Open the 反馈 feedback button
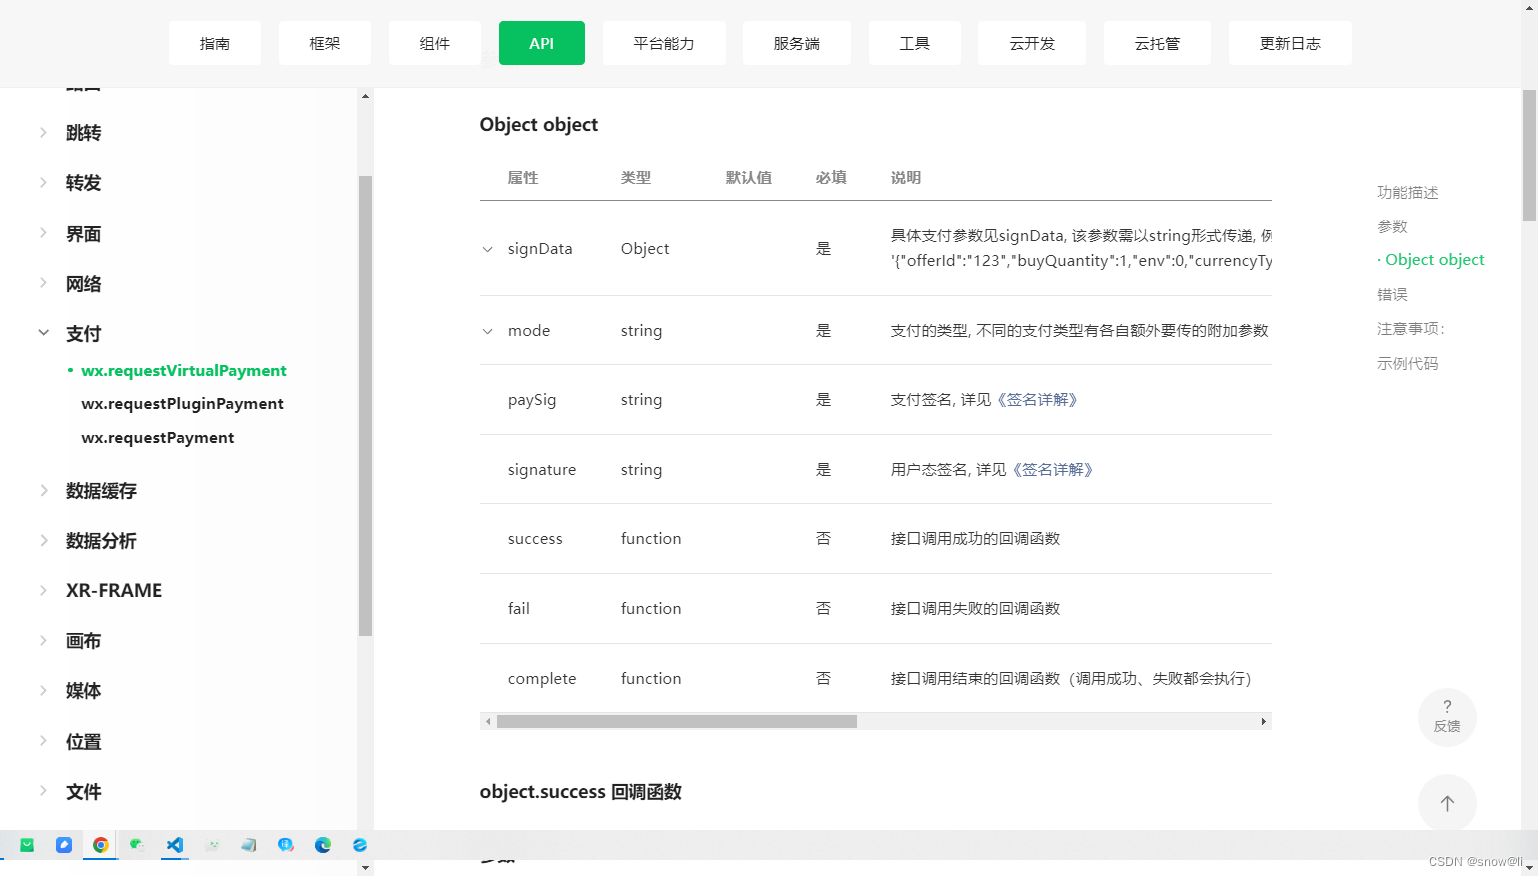The height and width of the screenshot is (876, 1538). click(1447, 717)
